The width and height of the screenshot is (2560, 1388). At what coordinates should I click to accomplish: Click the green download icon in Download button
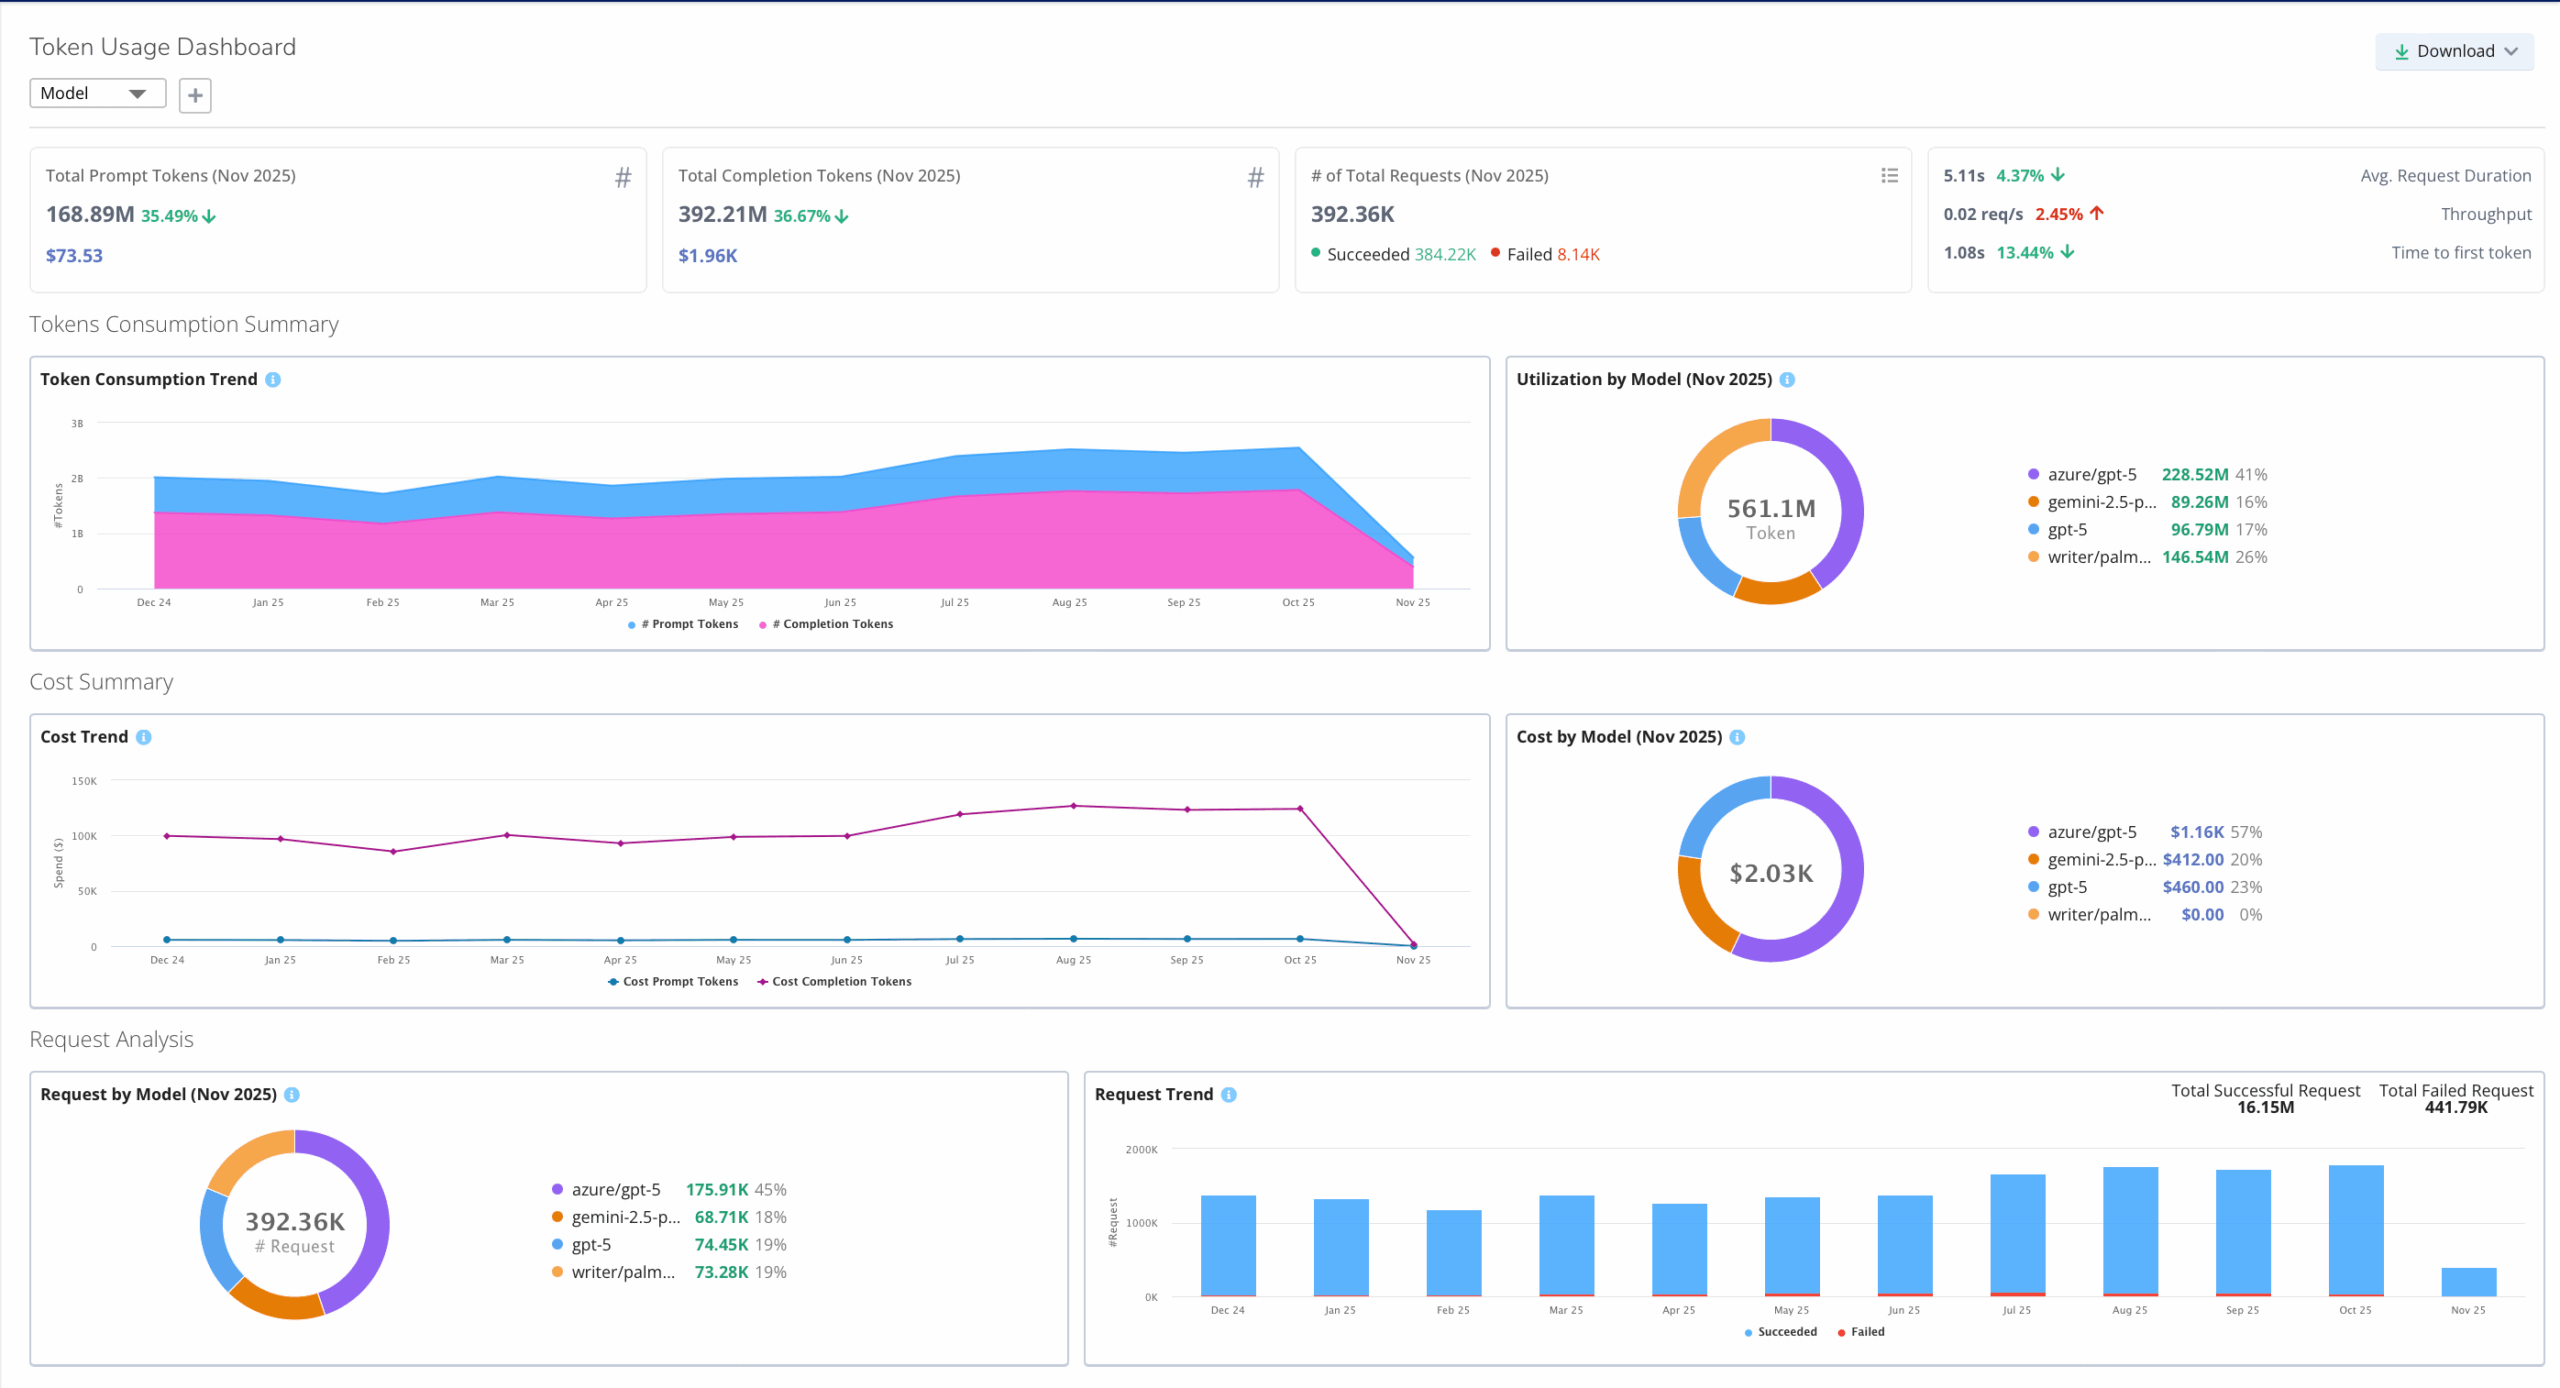(x=2403, y=51)
